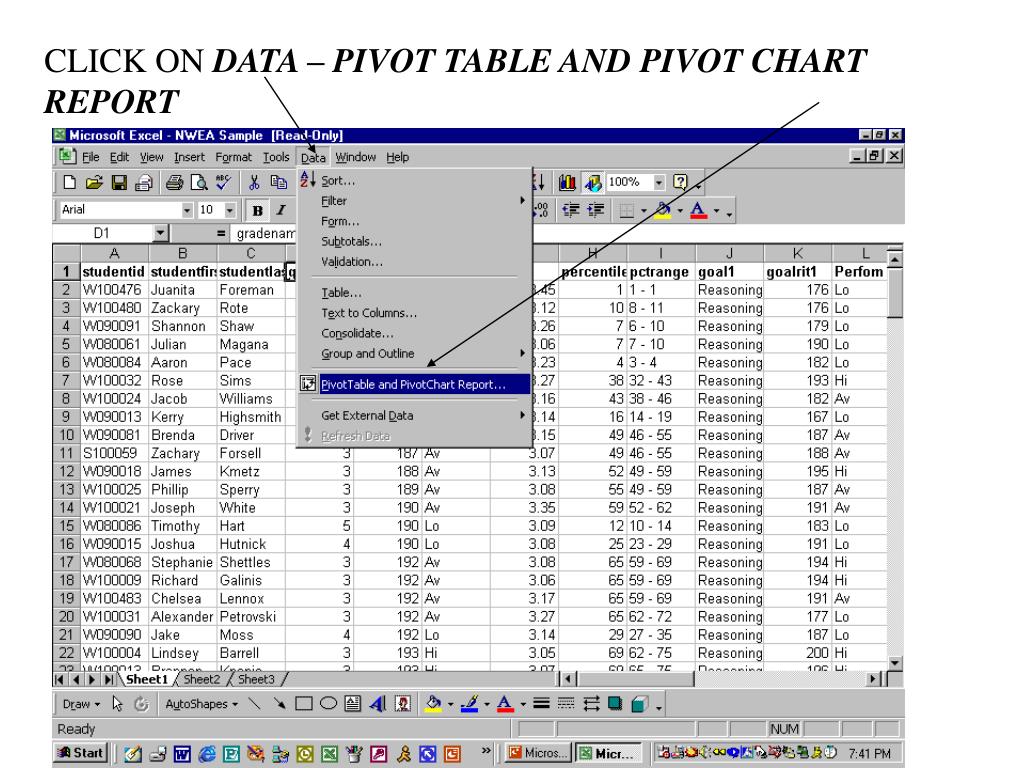Image resolution: width=1024 pixels, height=768 pixels.
Task: Select the Arrow drawing tool
Action: [280, 703]
